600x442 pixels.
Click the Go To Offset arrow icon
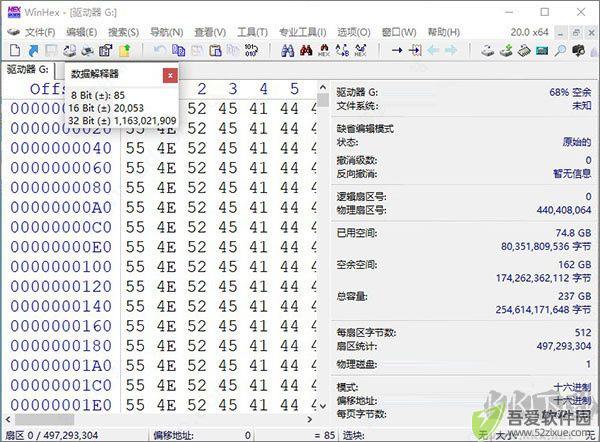click(x=397, y=50)
